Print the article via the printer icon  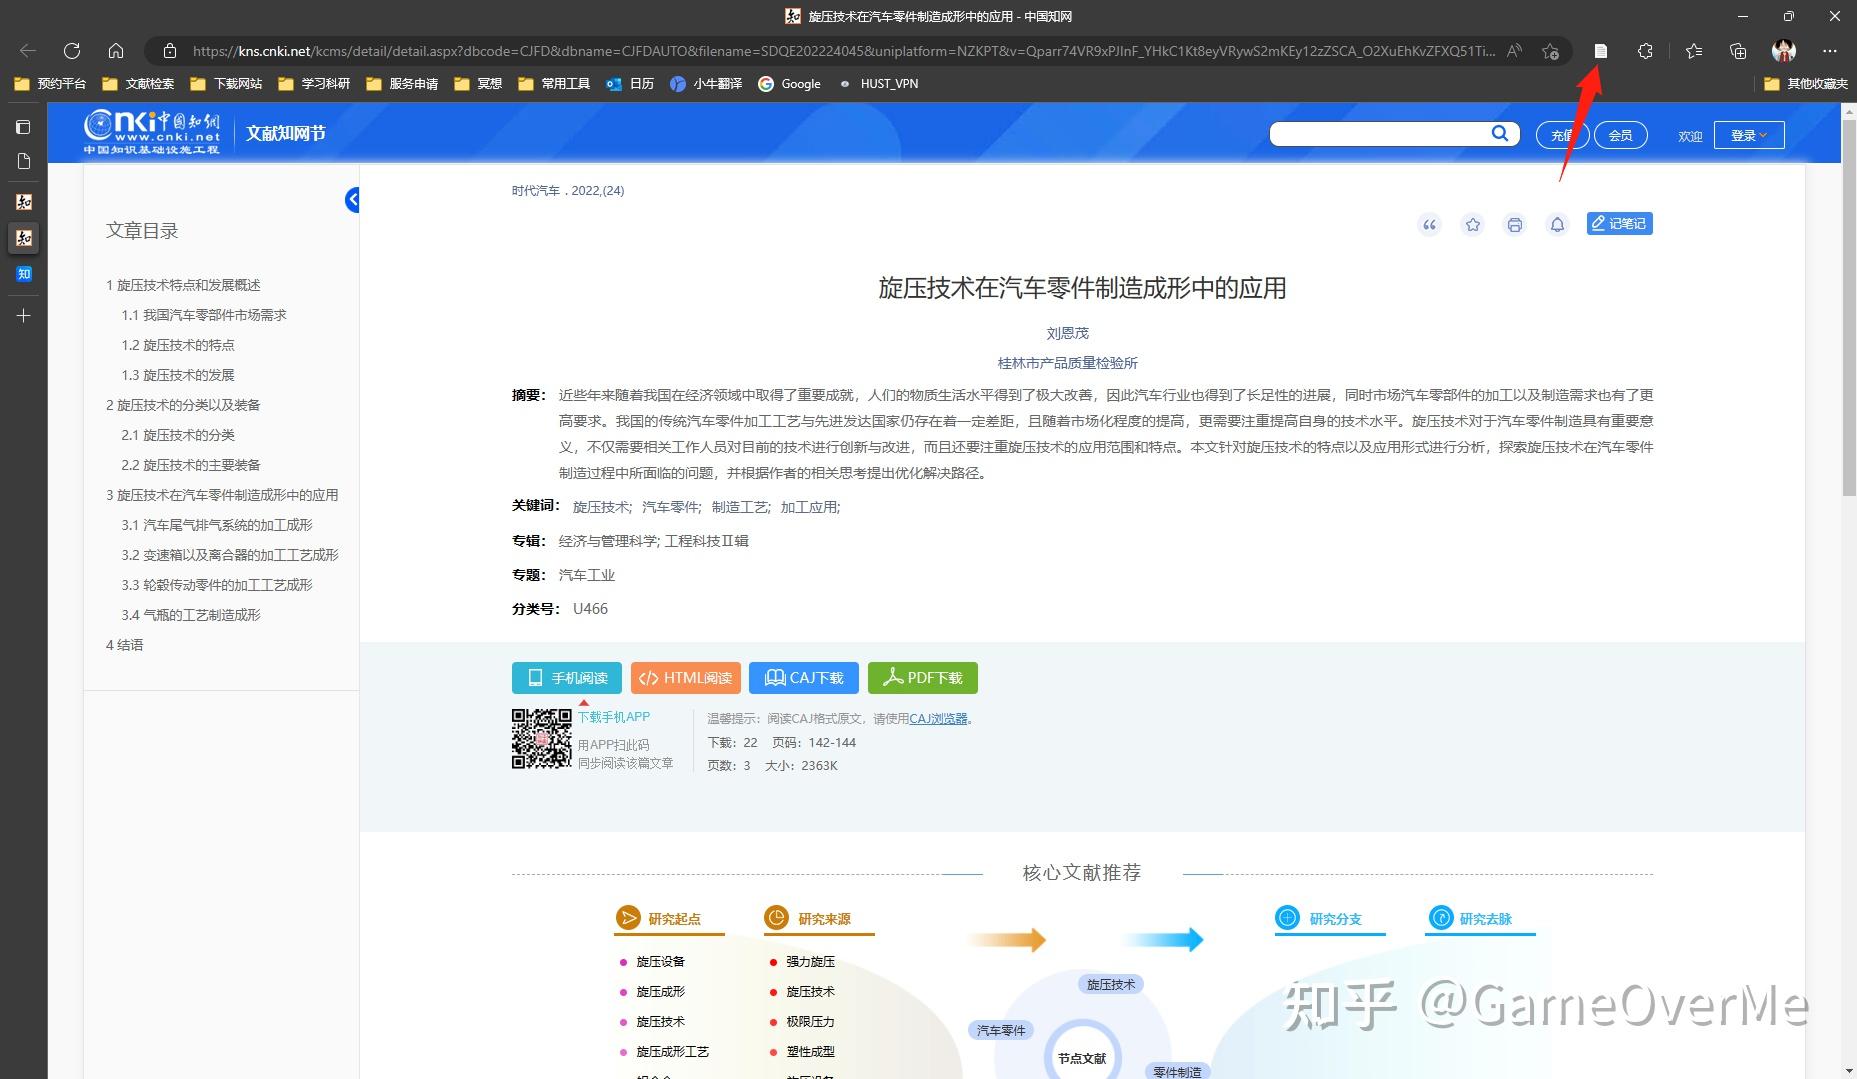coord(1514,224)
